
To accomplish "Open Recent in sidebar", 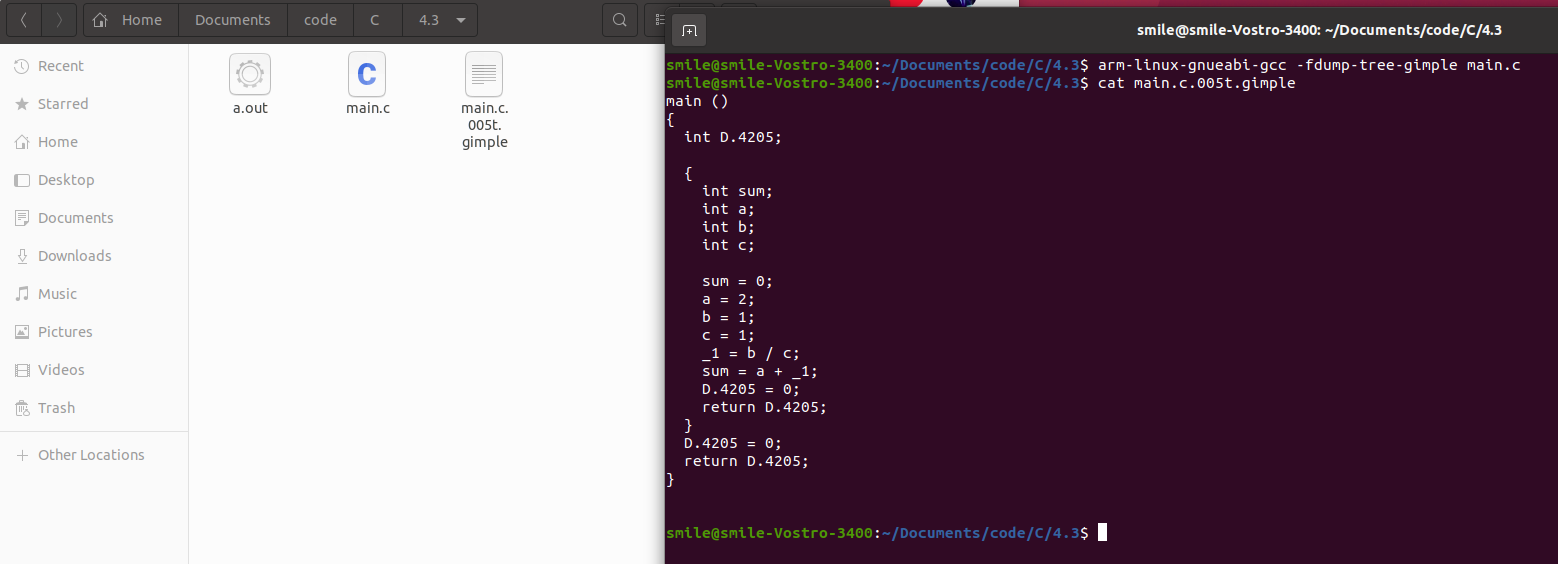I will pyautogui.click(x=94, y=66).
